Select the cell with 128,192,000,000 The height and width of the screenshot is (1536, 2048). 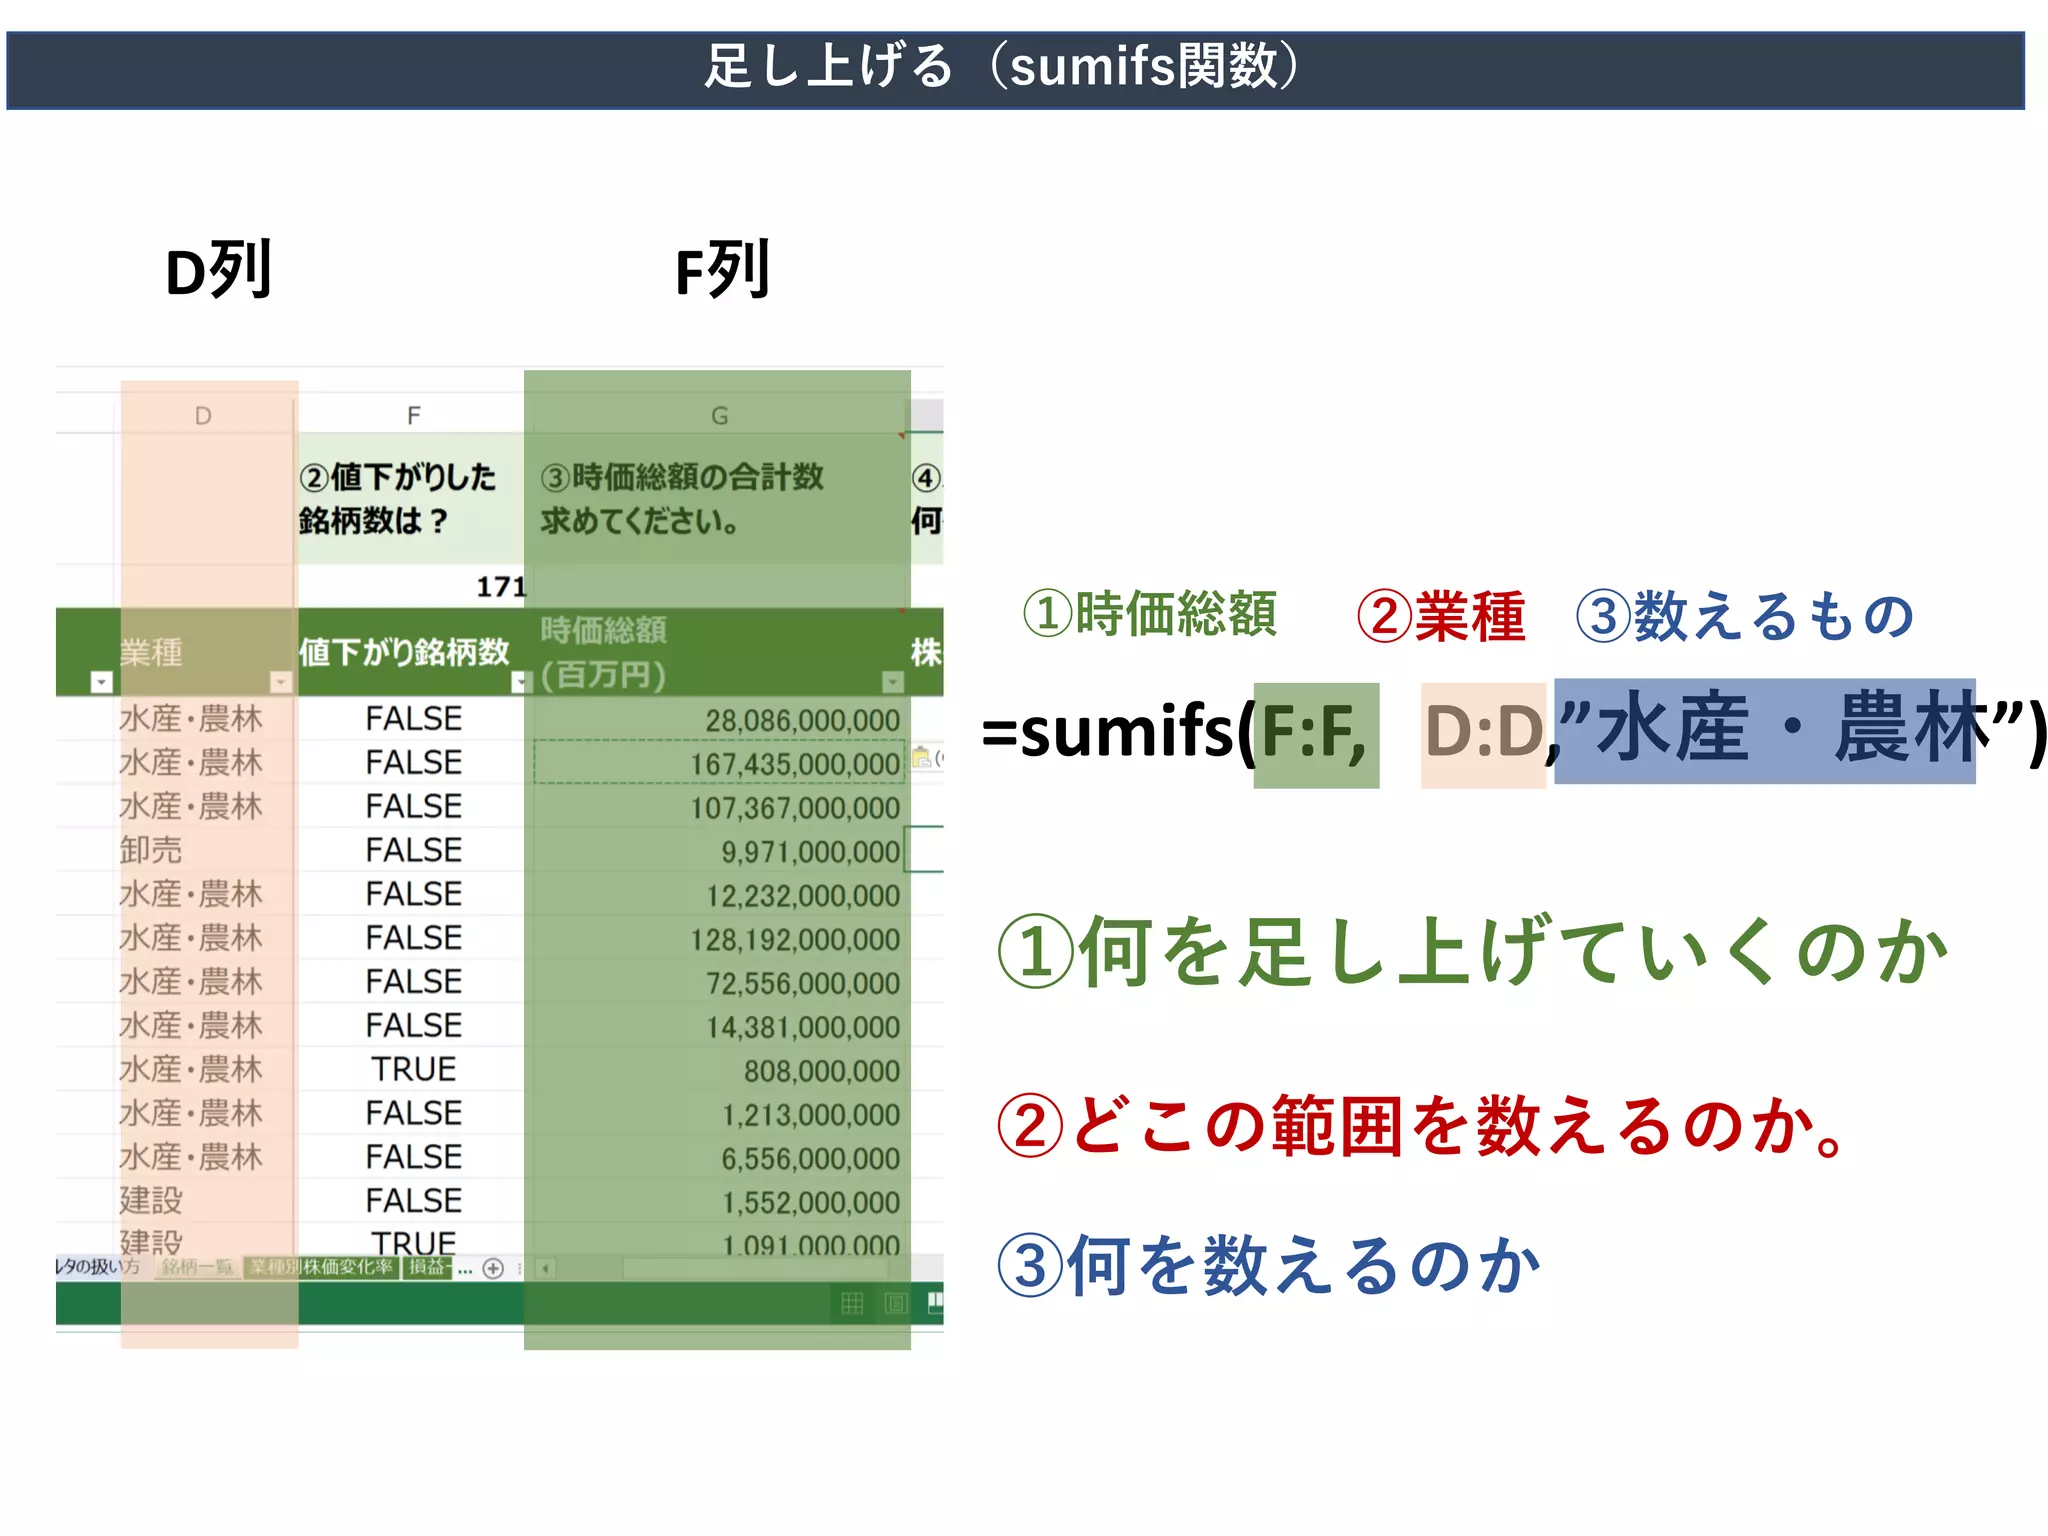click(718, 939)
